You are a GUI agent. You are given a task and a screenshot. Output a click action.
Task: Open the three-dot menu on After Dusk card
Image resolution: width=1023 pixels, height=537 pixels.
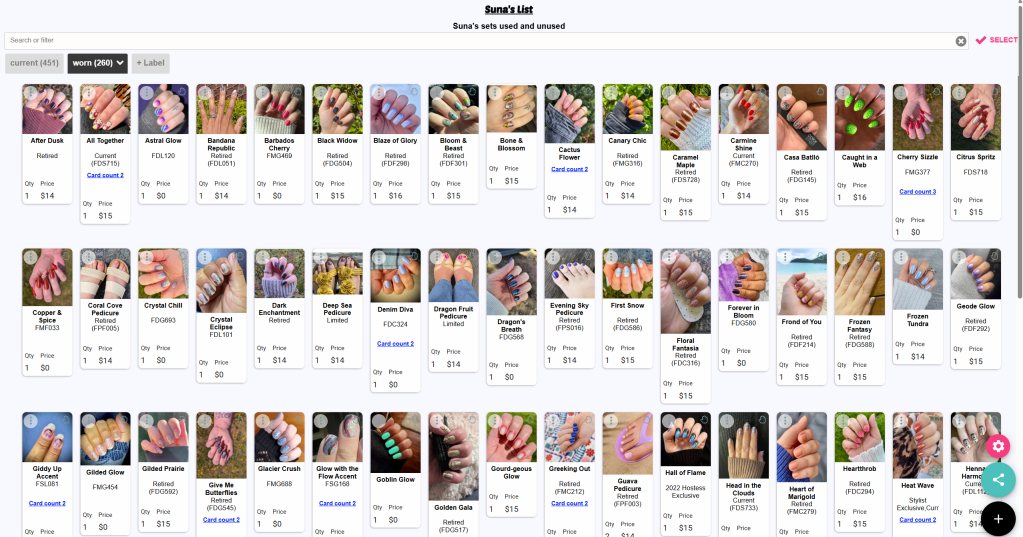click(x=31, y=93)
